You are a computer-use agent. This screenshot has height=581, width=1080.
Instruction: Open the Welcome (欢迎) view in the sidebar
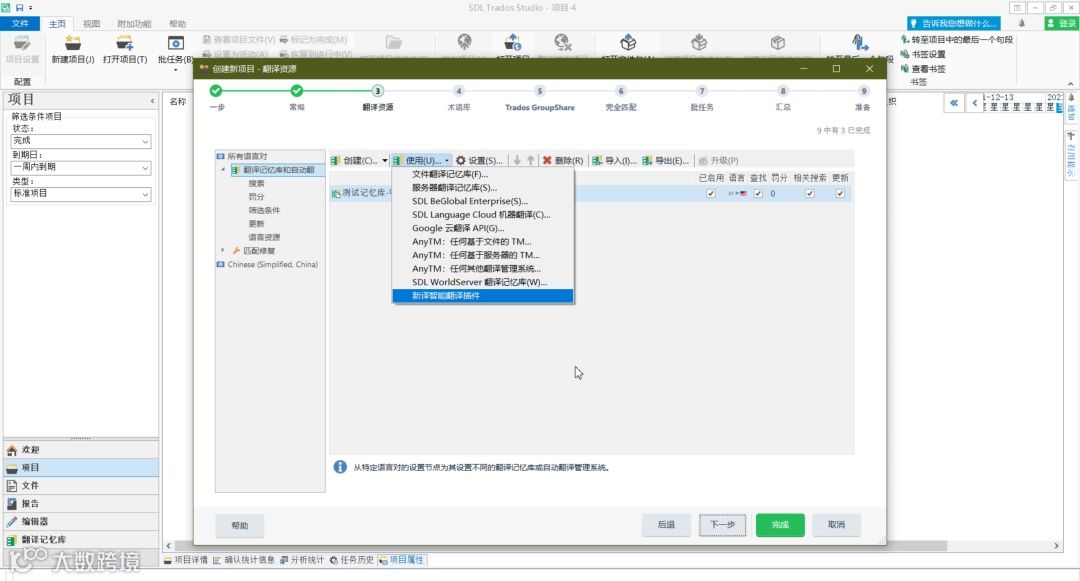[81, 450]
